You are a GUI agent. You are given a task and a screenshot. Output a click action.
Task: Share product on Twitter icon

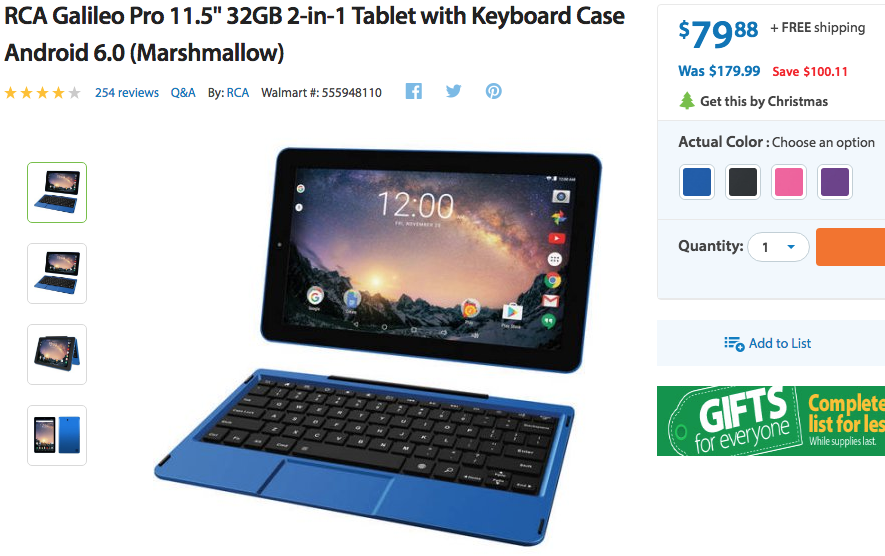tap(453, 91)
